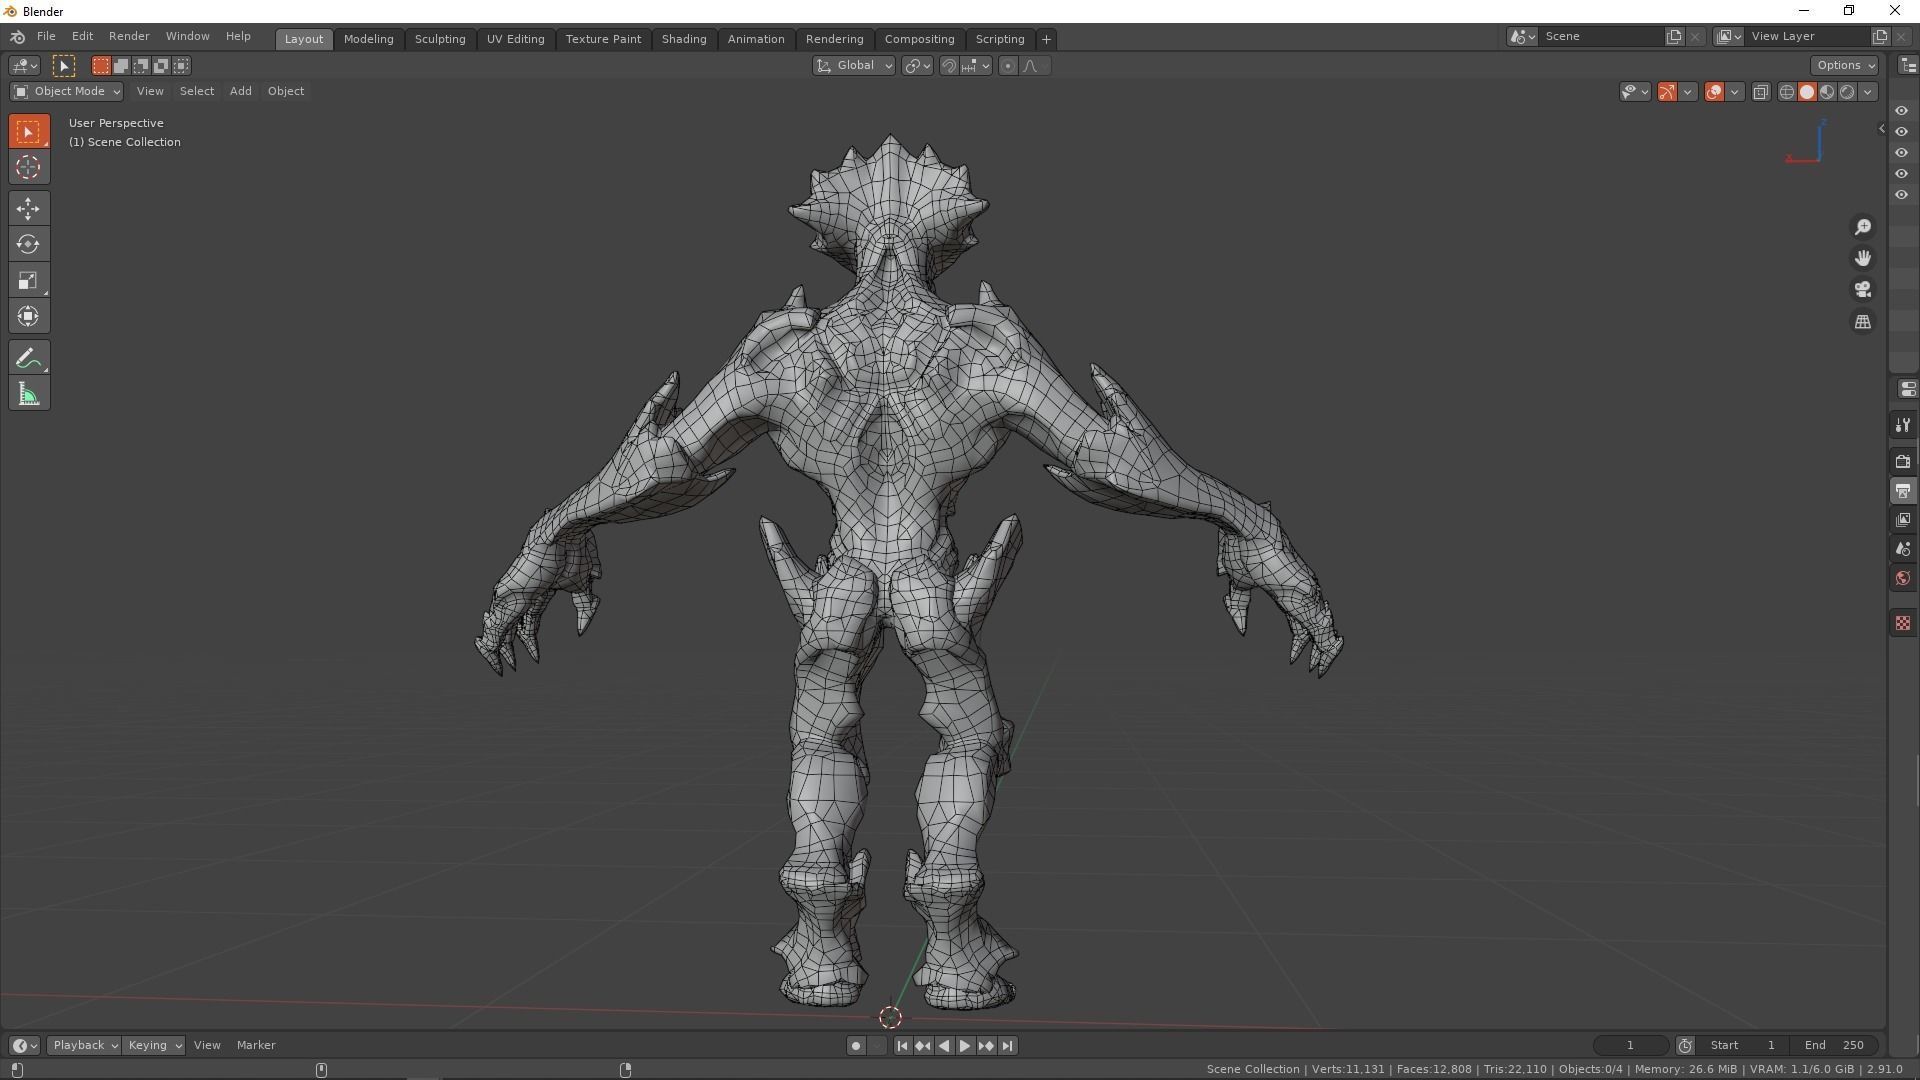1920x1080 pixels.
Task: Switch viewport to Material Preview shading
Action: 1825,91
